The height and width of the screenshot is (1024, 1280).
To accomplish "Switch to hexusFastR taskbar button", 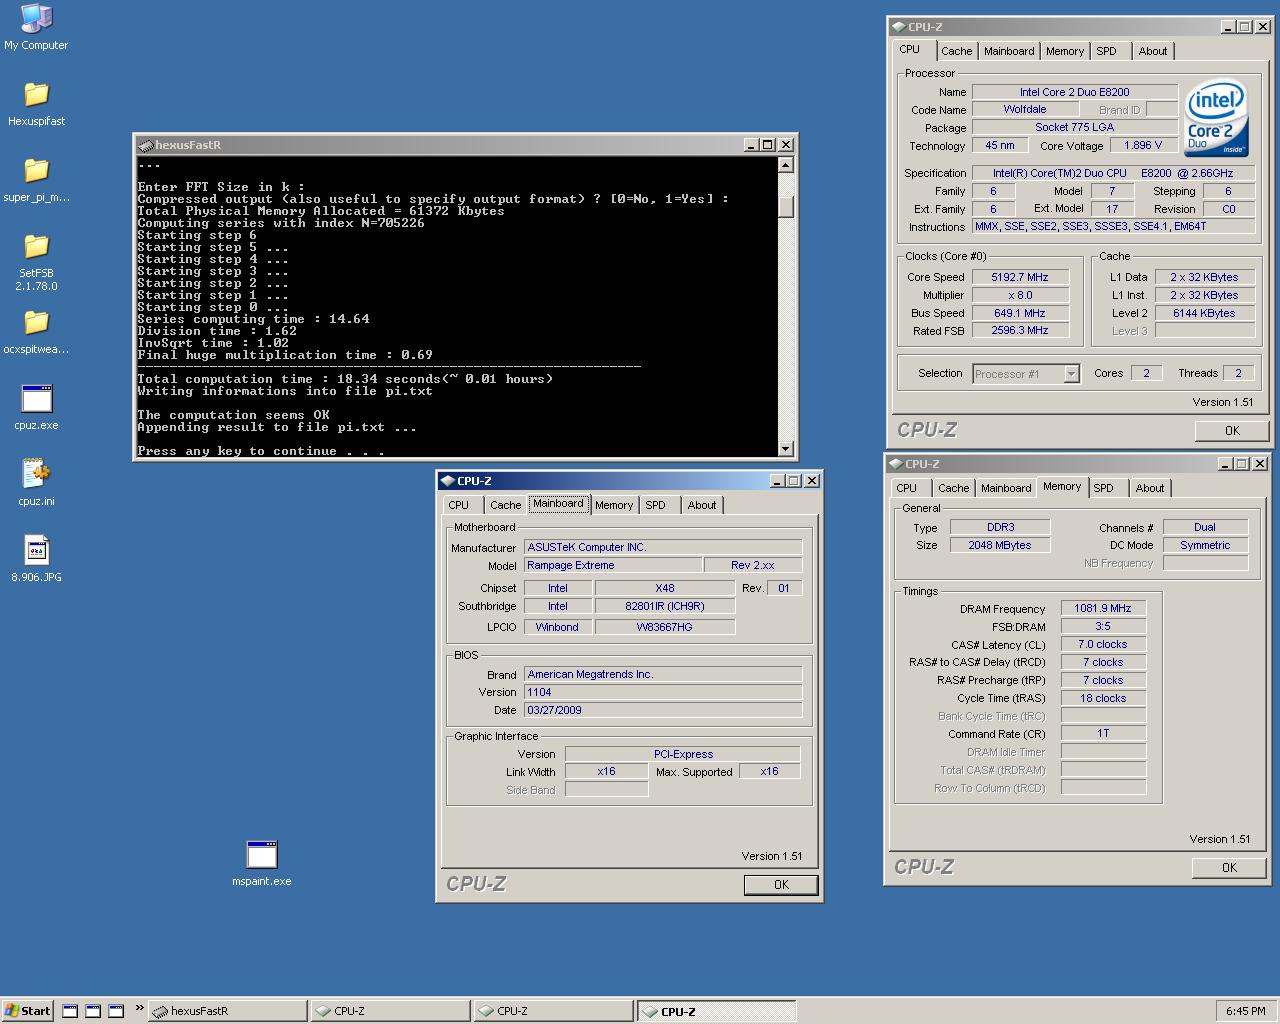I will pyautogui.click(x=227, y=1011).
